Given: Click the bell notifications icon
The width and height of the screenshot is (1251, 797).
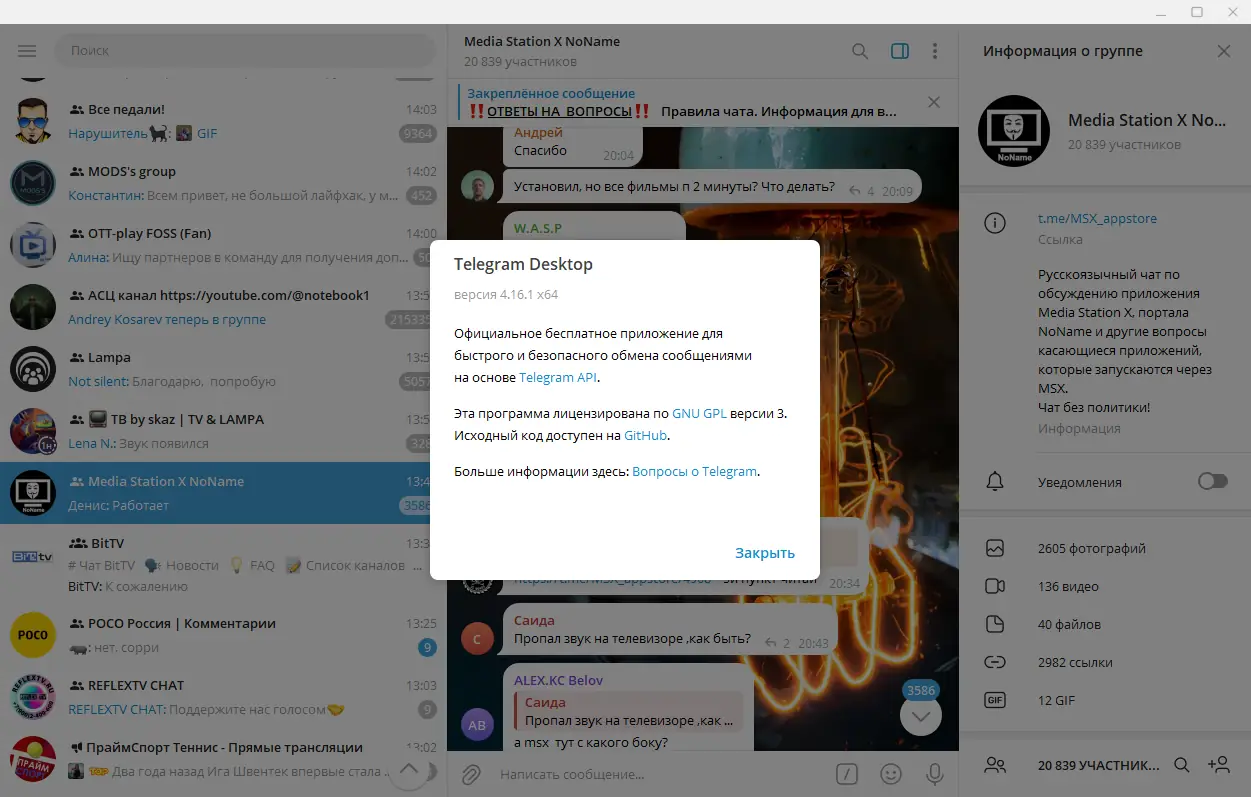Looking at the screenshot, I should tap(995, 482).
